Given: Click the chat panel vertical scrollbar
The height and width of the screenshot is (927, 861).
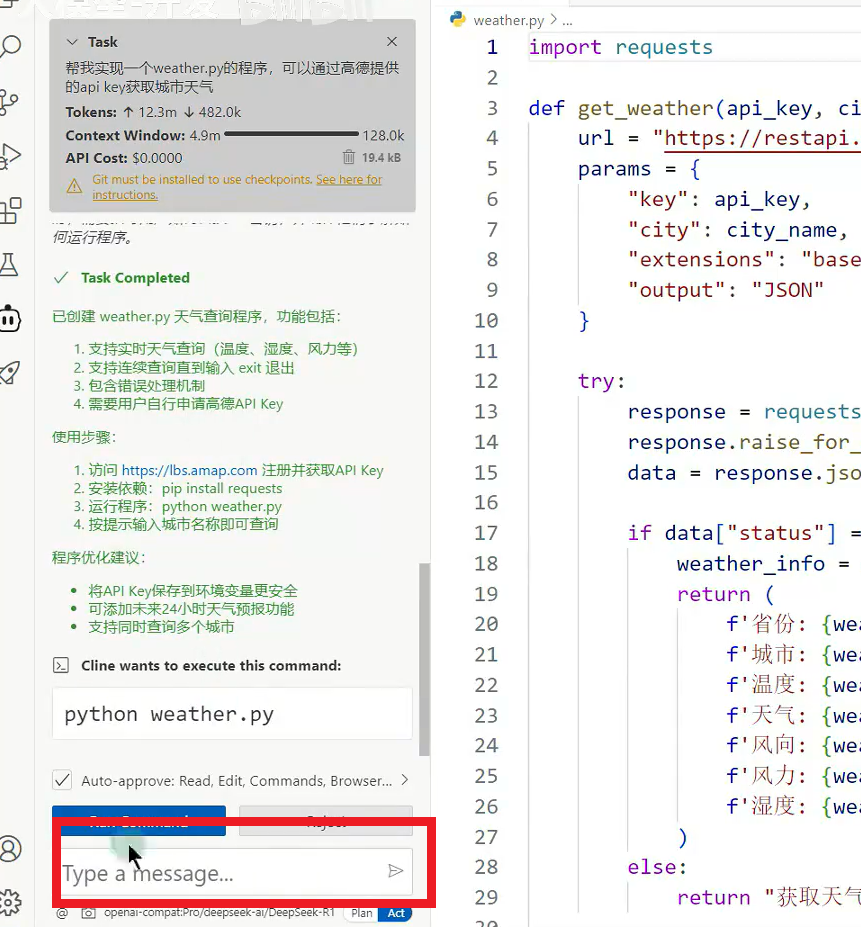Looking at the screenshot, I should click(x=424, y=659).
